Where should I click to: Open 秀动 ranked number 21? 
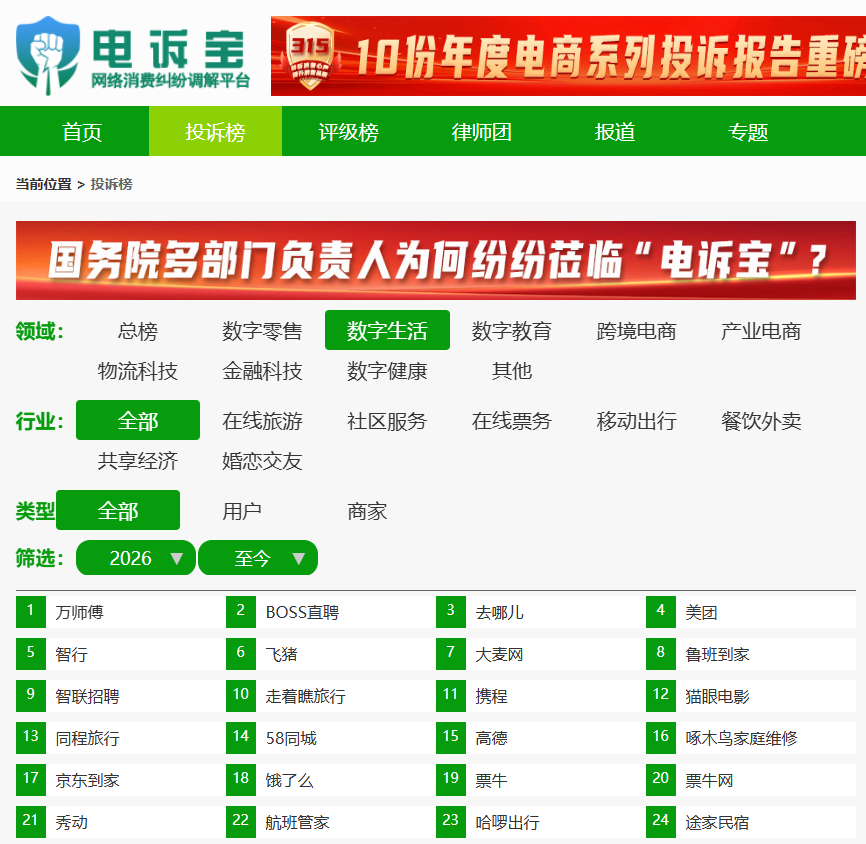(x=71, y=822)
